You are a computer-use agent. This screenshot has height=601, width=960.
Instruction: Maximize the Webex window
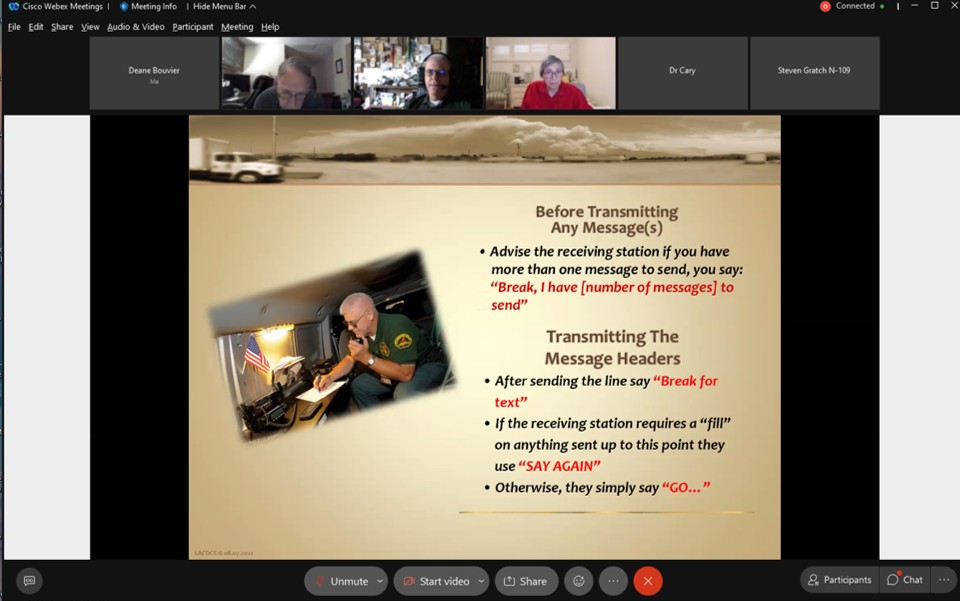(x=935, y=6)
